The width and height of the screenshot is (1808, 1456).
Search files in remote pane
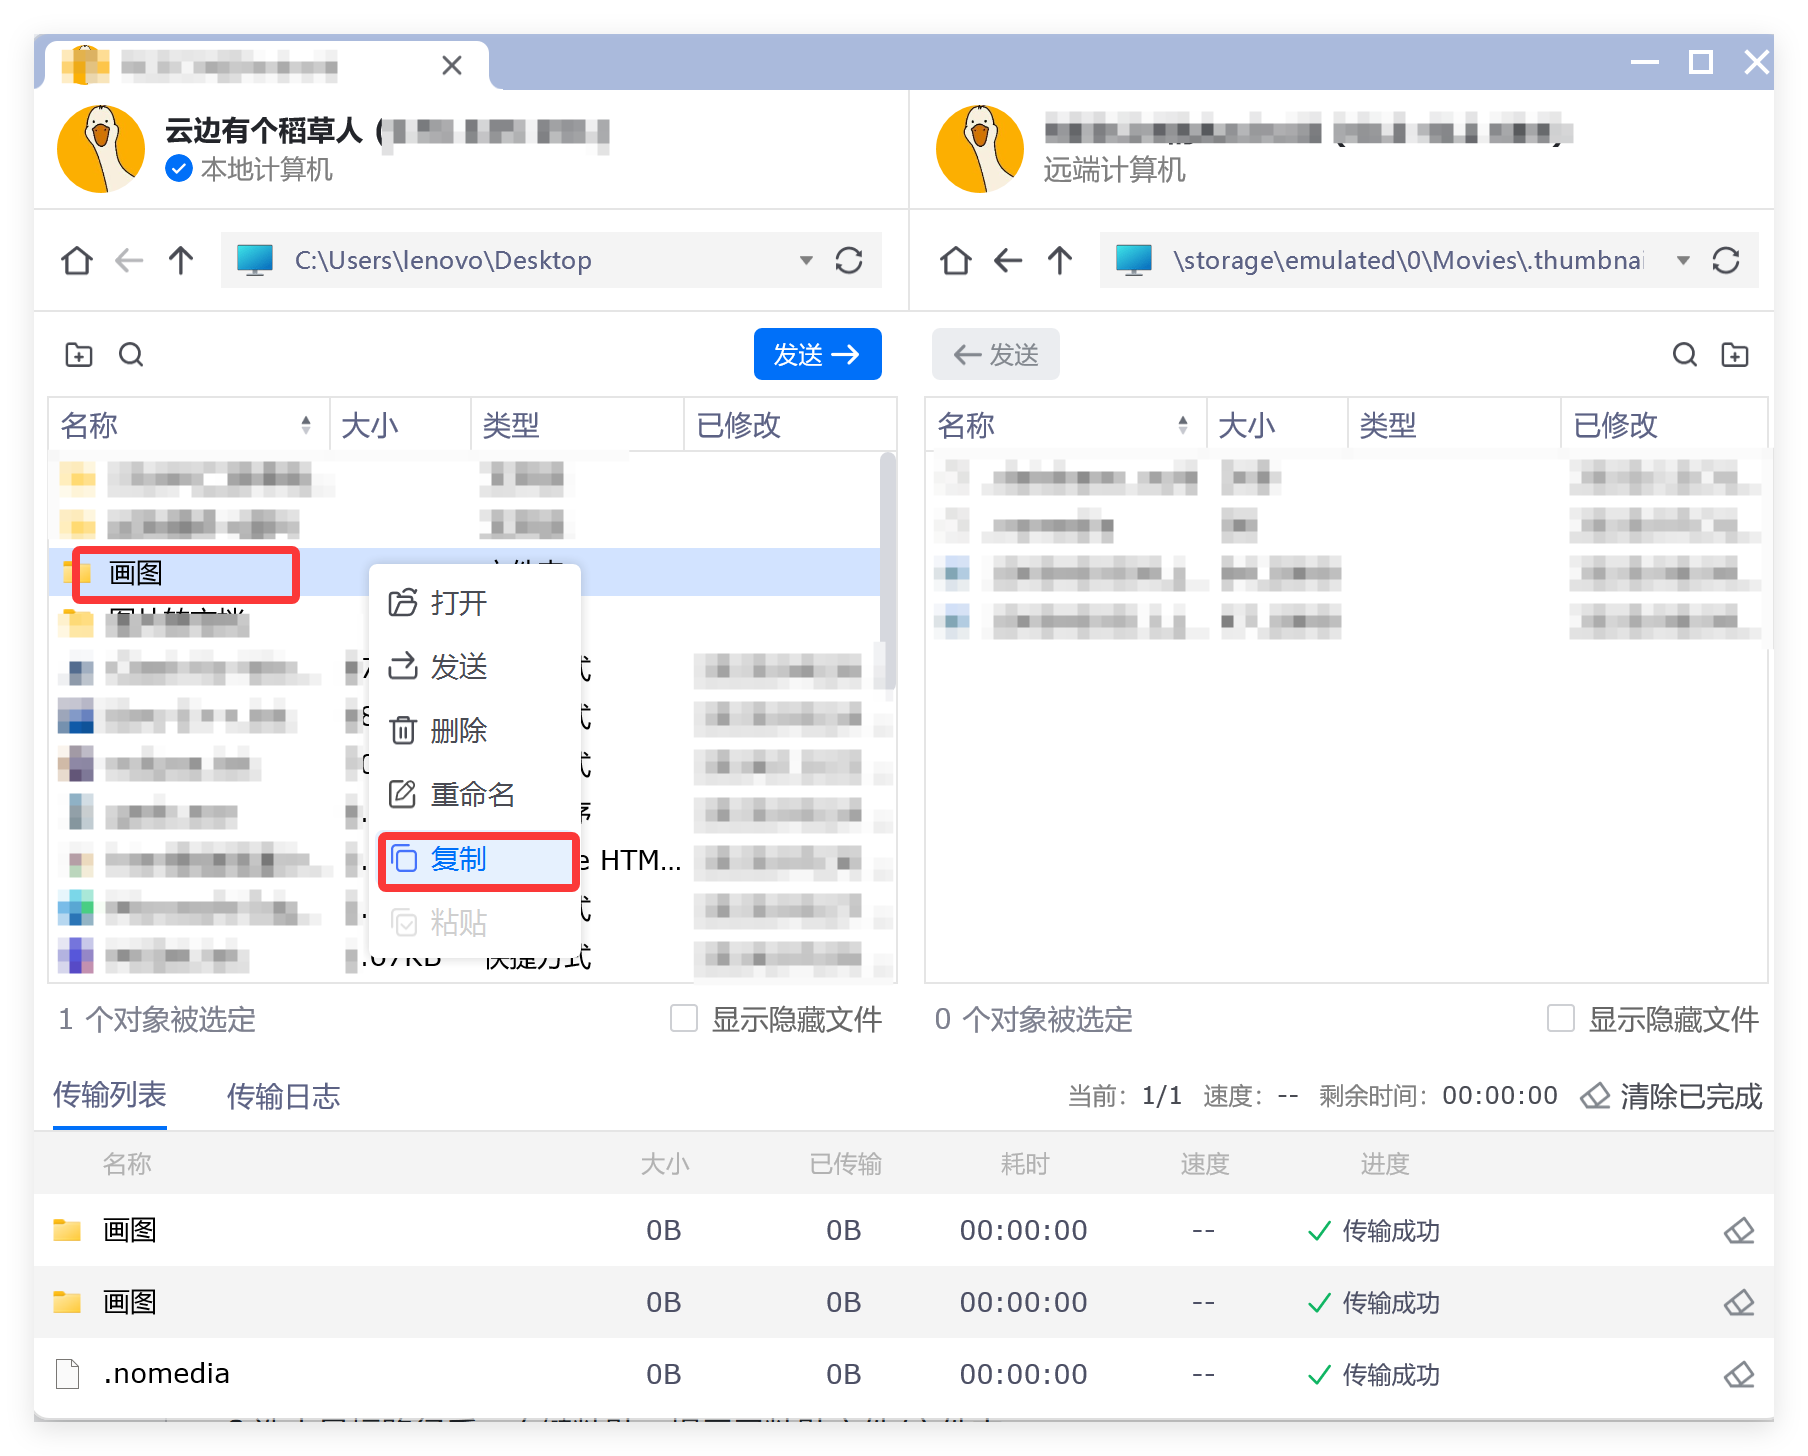[1685, 355]
